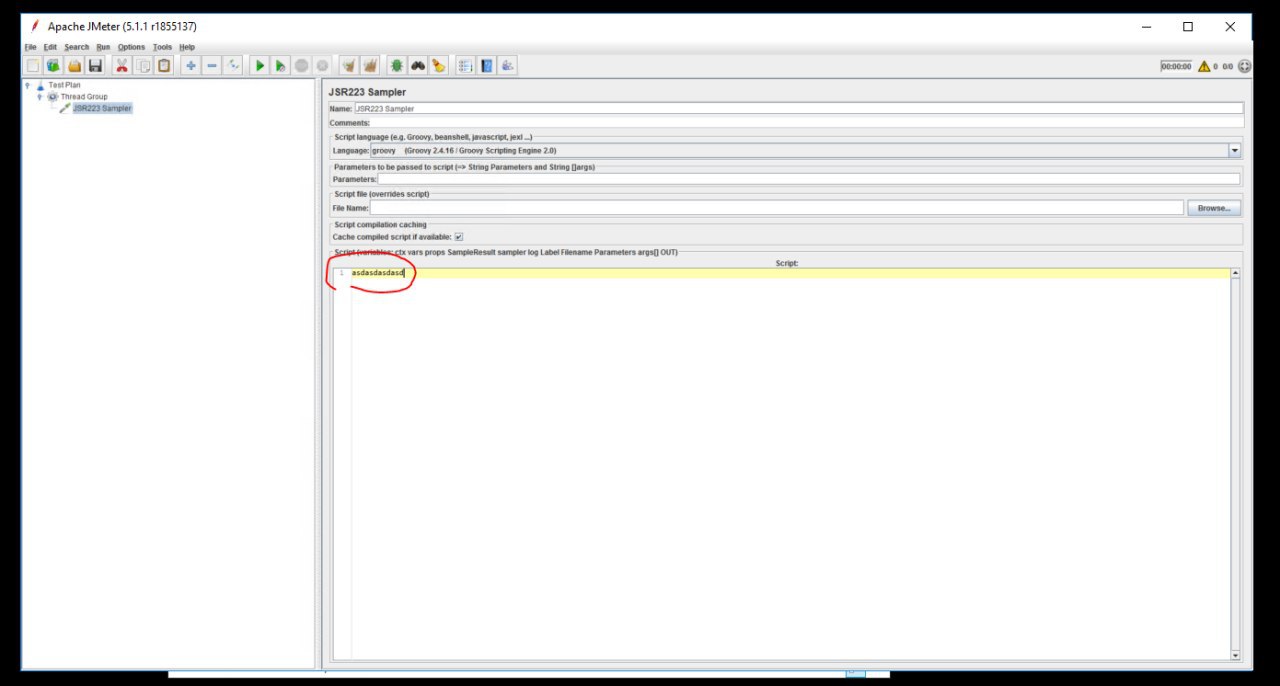The image size is (1280, 686).
Task: Reset search with brush icon
Action: coord(439,66)
